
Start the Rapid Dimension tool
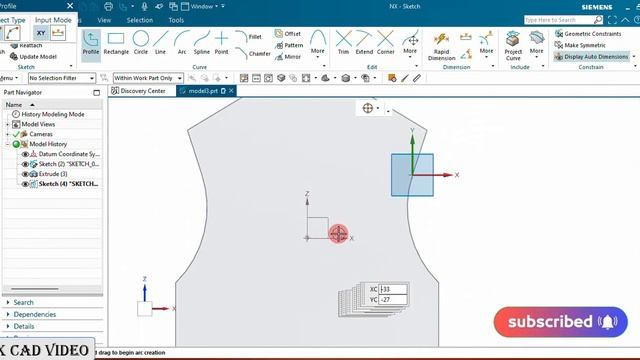click(441, 47)
